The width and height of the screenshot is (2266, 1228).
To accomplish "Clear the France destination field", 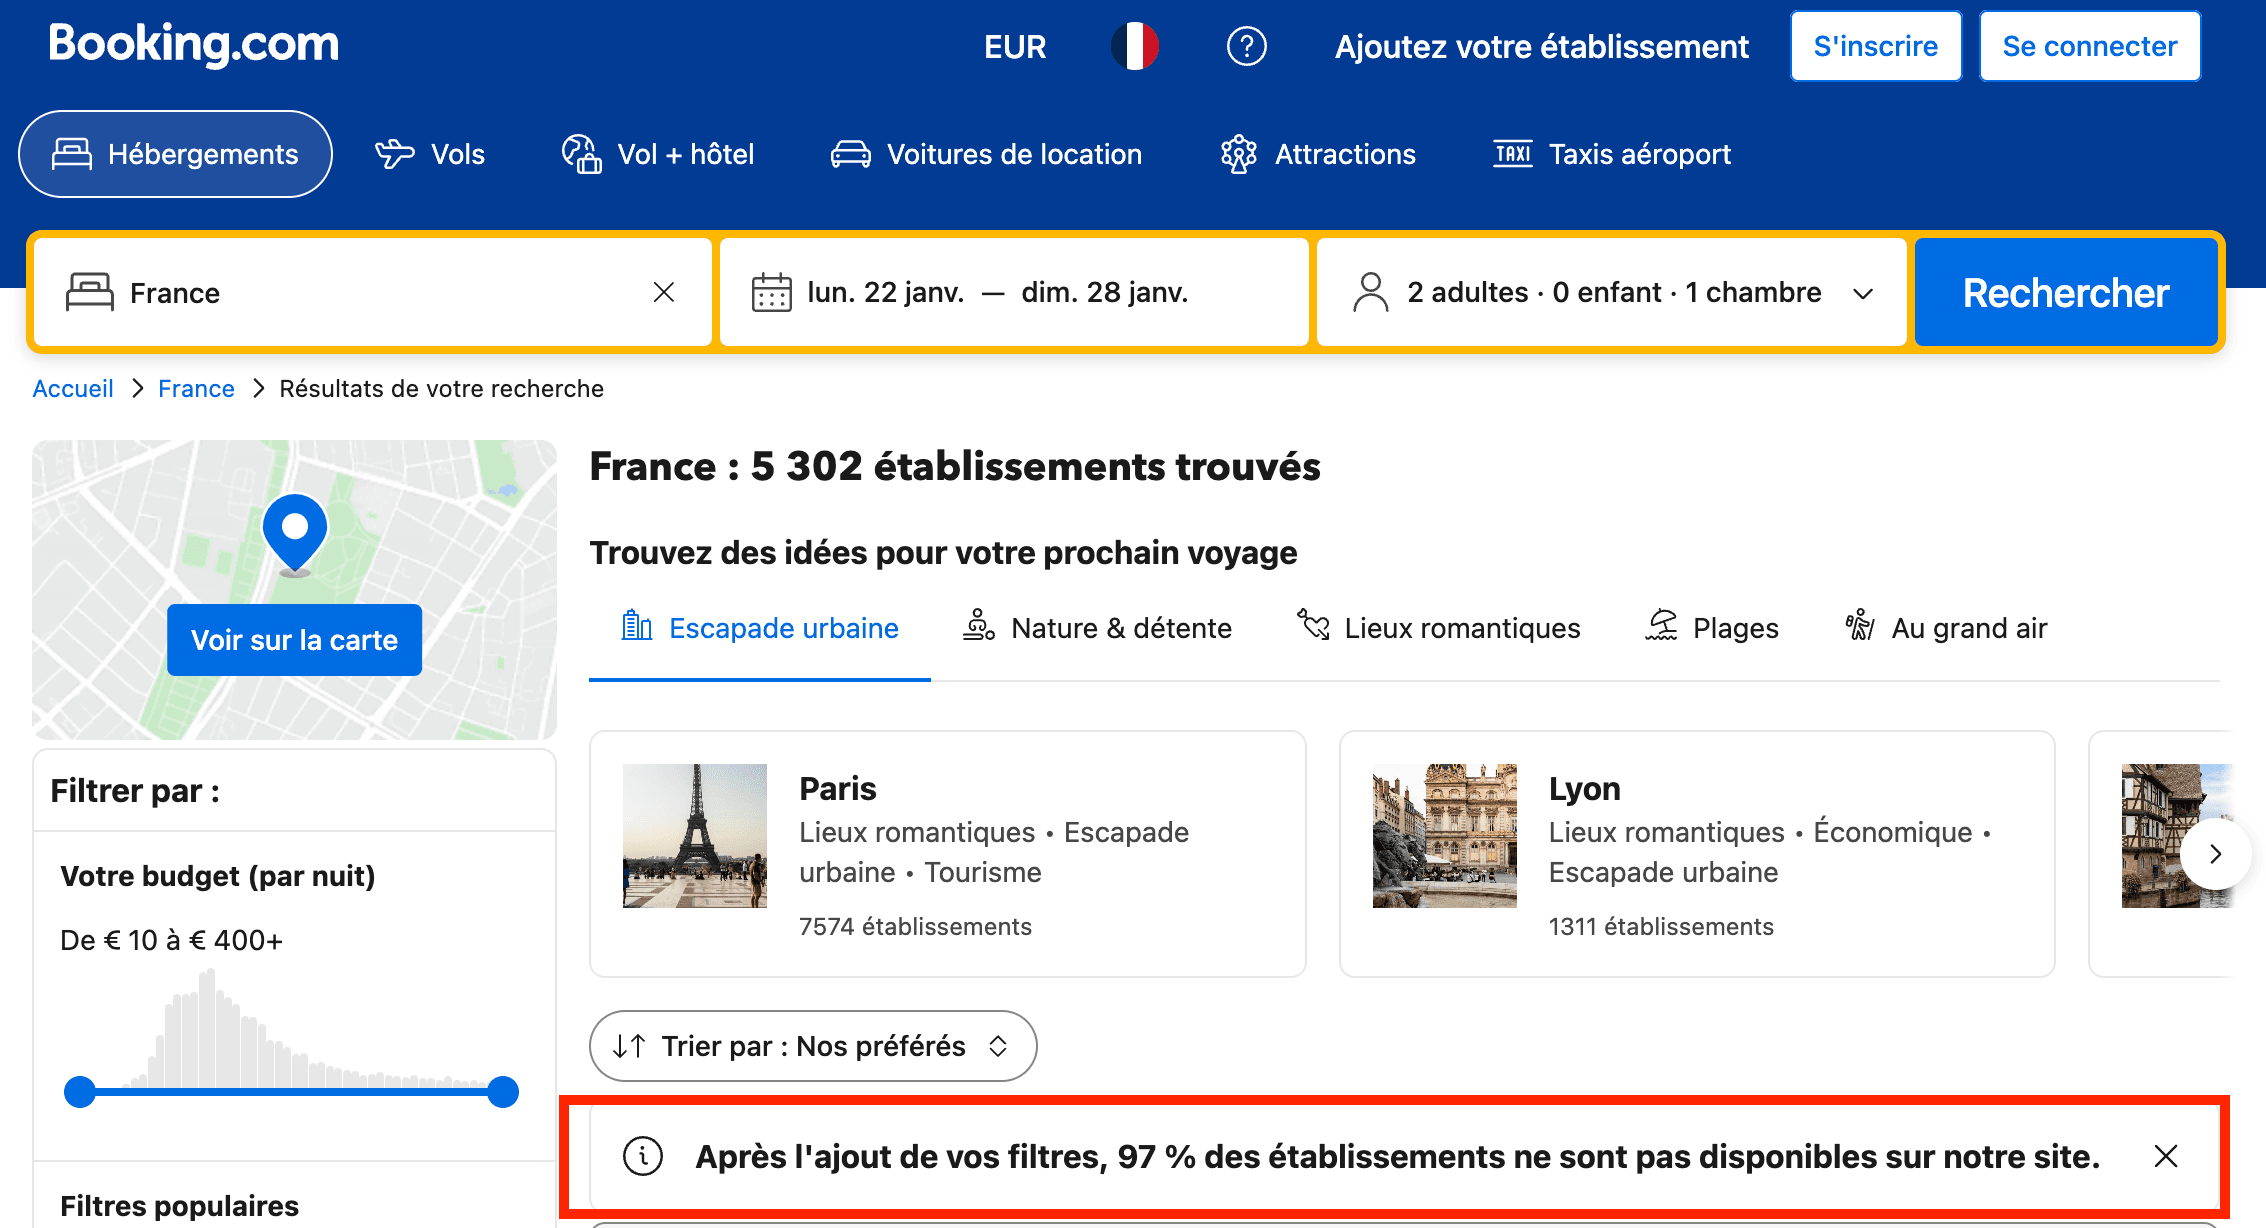I will 664,292.
